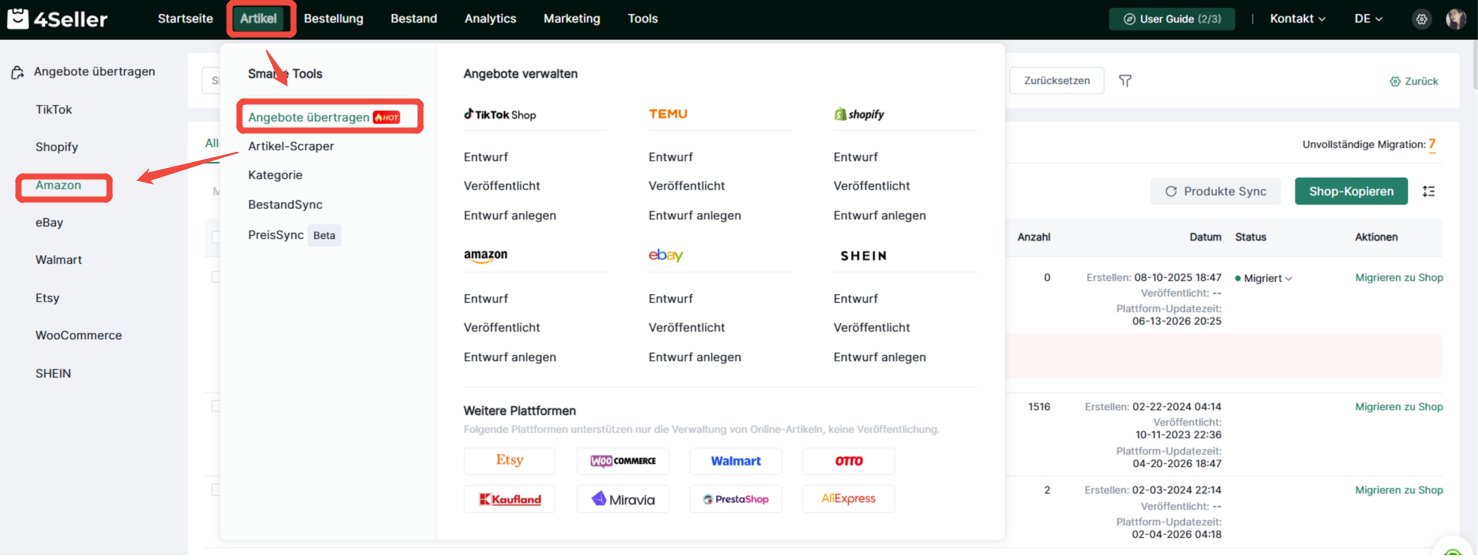Click the Zurück link
This screenshot has height=560, width=1478.
point(1414,81)
